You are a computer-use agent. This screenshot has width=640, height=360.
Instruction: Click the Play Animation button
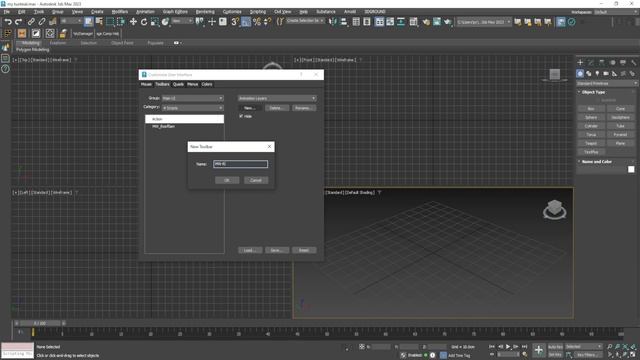coord(508,347)
